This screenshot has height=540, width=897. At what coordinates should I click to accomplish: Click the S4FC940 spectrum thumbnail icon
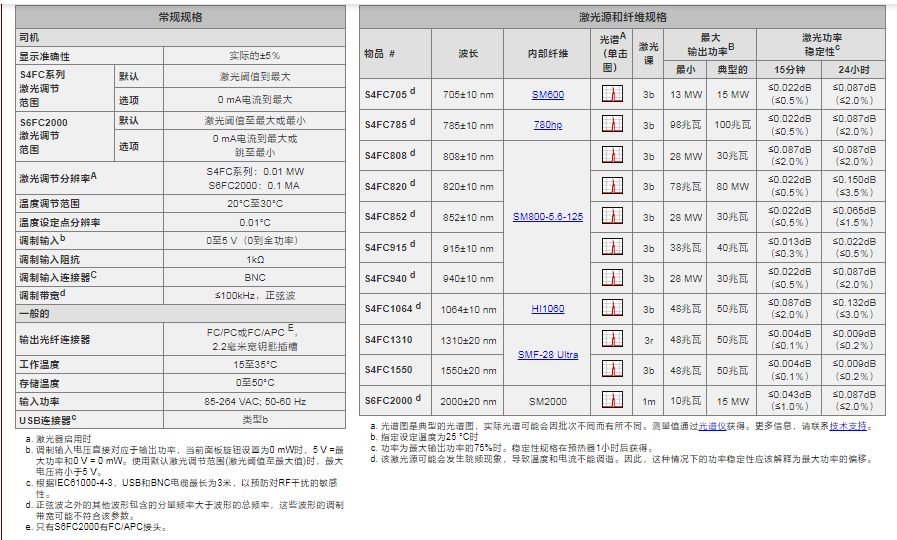click(612, 278)
